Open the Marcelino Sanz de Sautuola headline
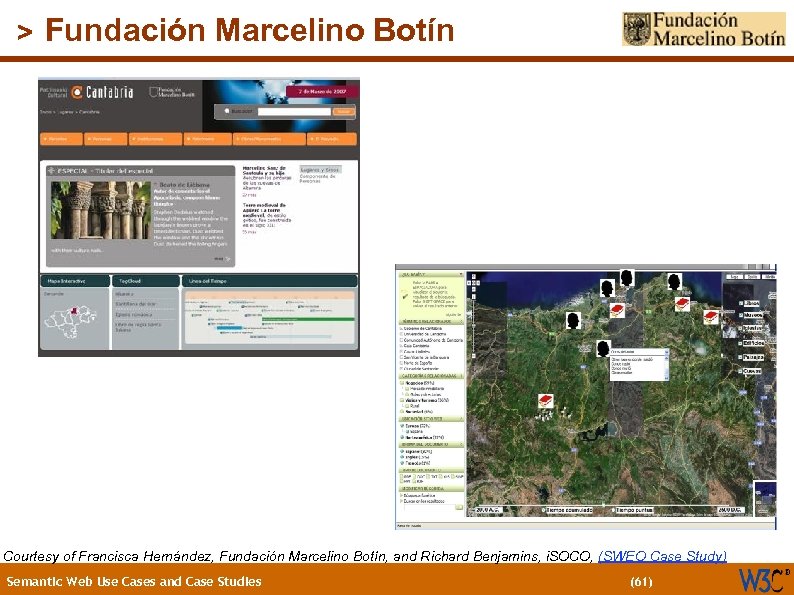 click(x=264, y=170)
